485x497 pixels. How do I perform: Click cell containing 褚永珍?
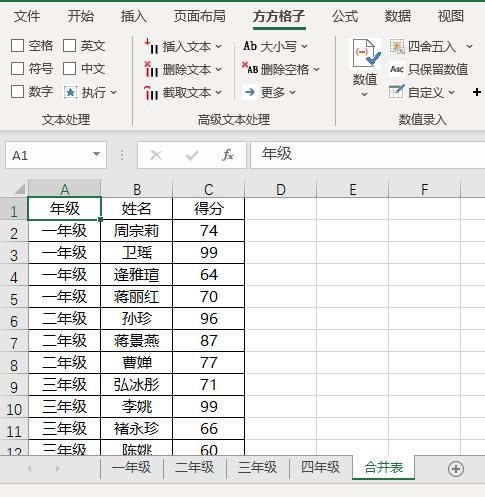click(x=137, y=429)
